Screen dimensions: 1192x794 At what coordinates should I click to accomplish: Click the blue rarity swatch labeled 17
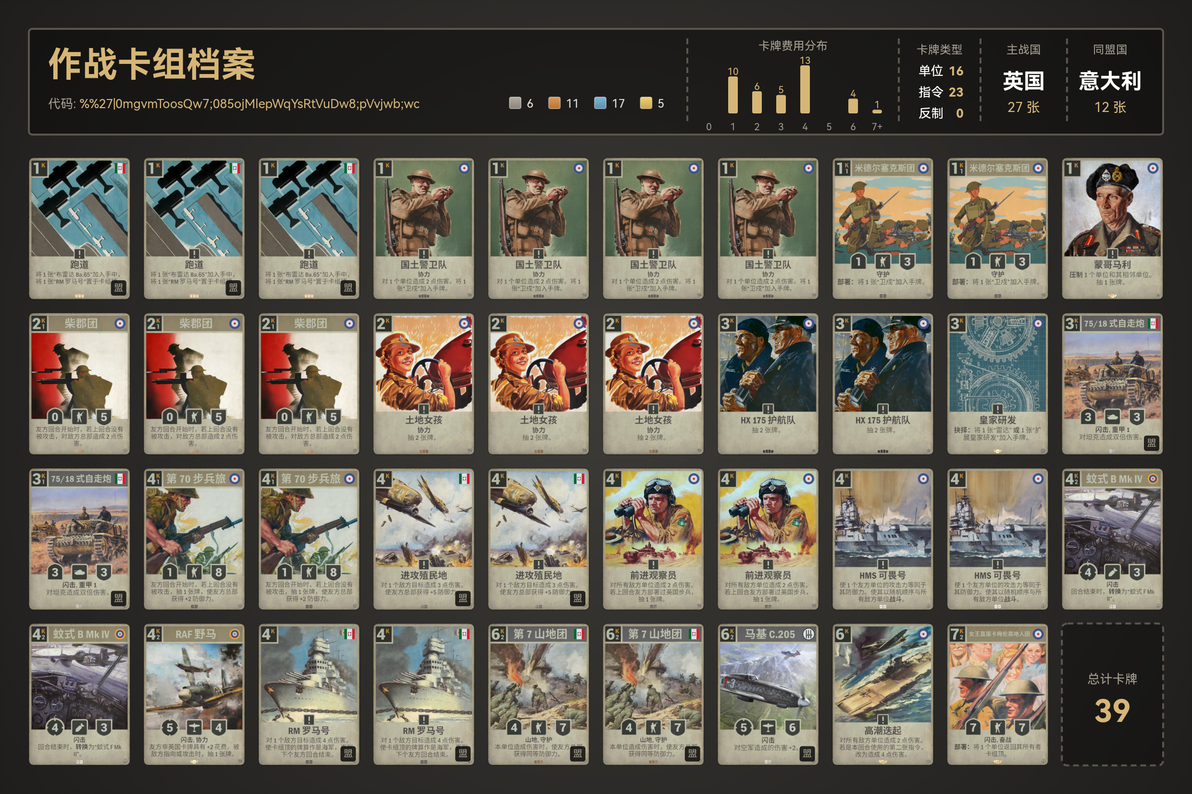(x=600, y=103)
